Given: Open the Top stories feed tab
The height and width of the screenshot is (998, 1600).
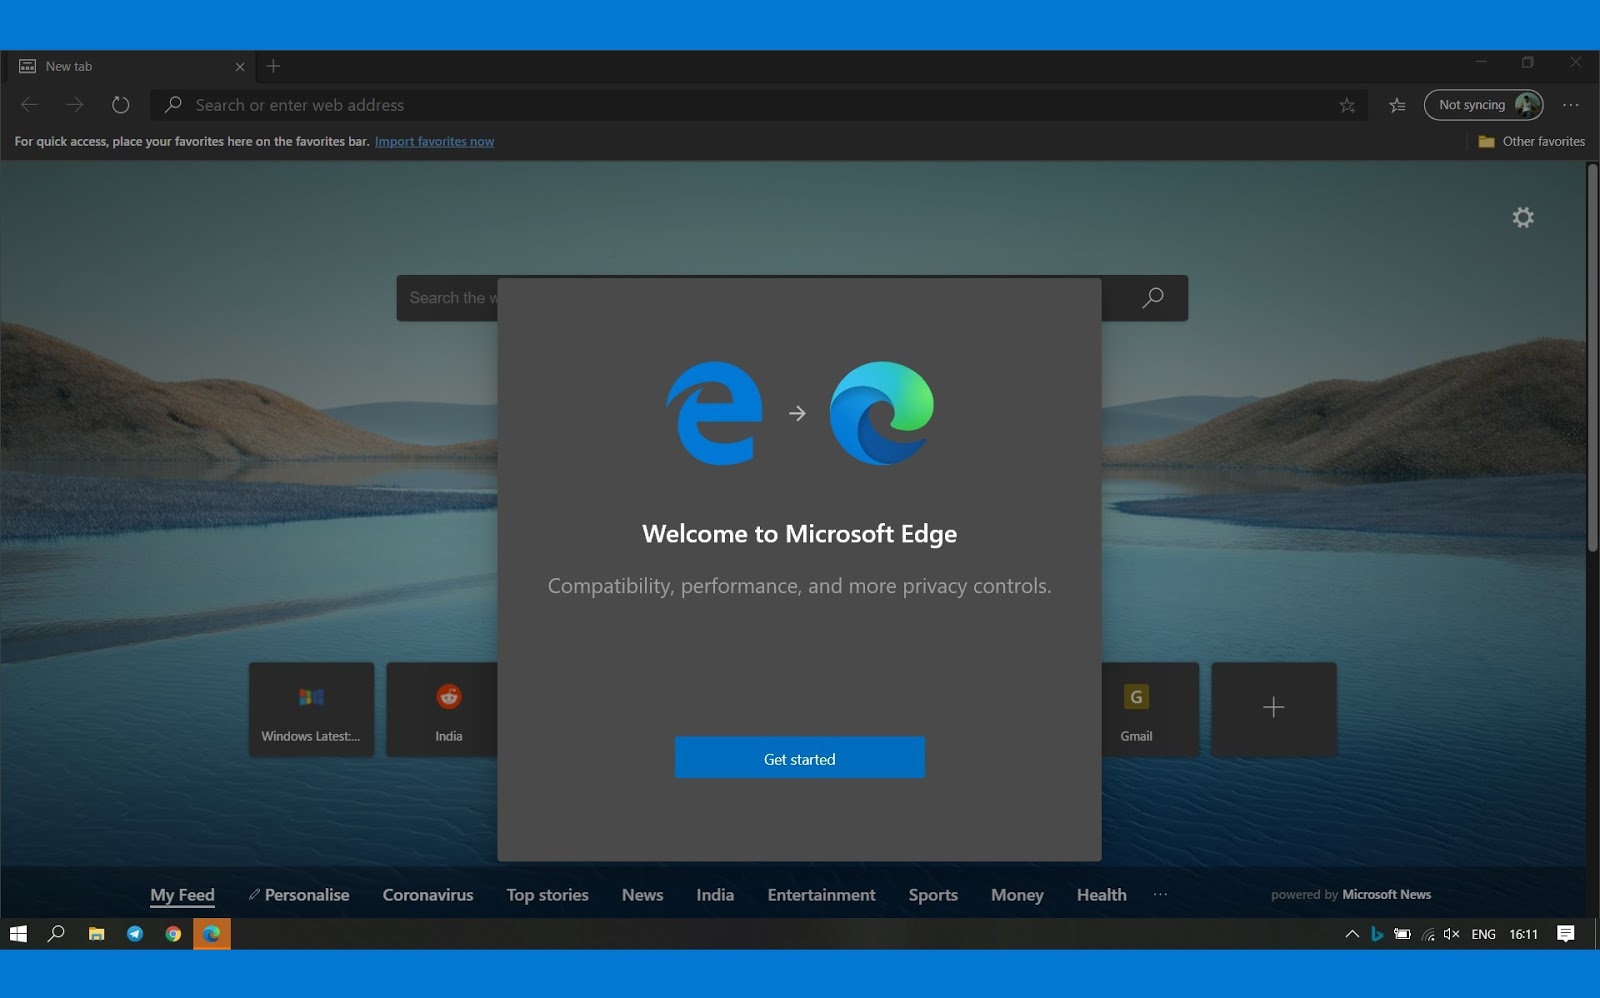Looking at the screenshot, I should coord(547,895).
